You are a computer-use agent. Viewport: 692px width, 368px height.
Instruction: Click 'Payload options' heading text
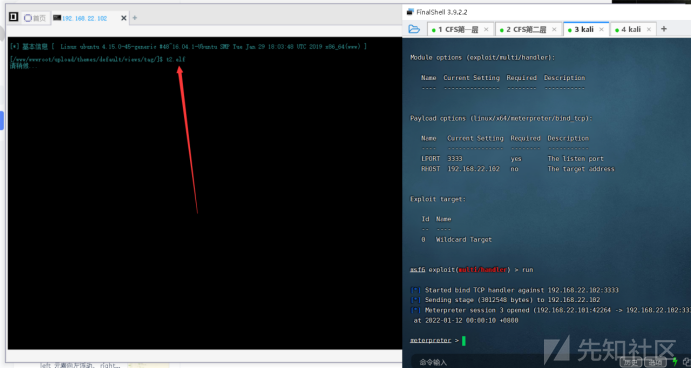coord(501,118)
